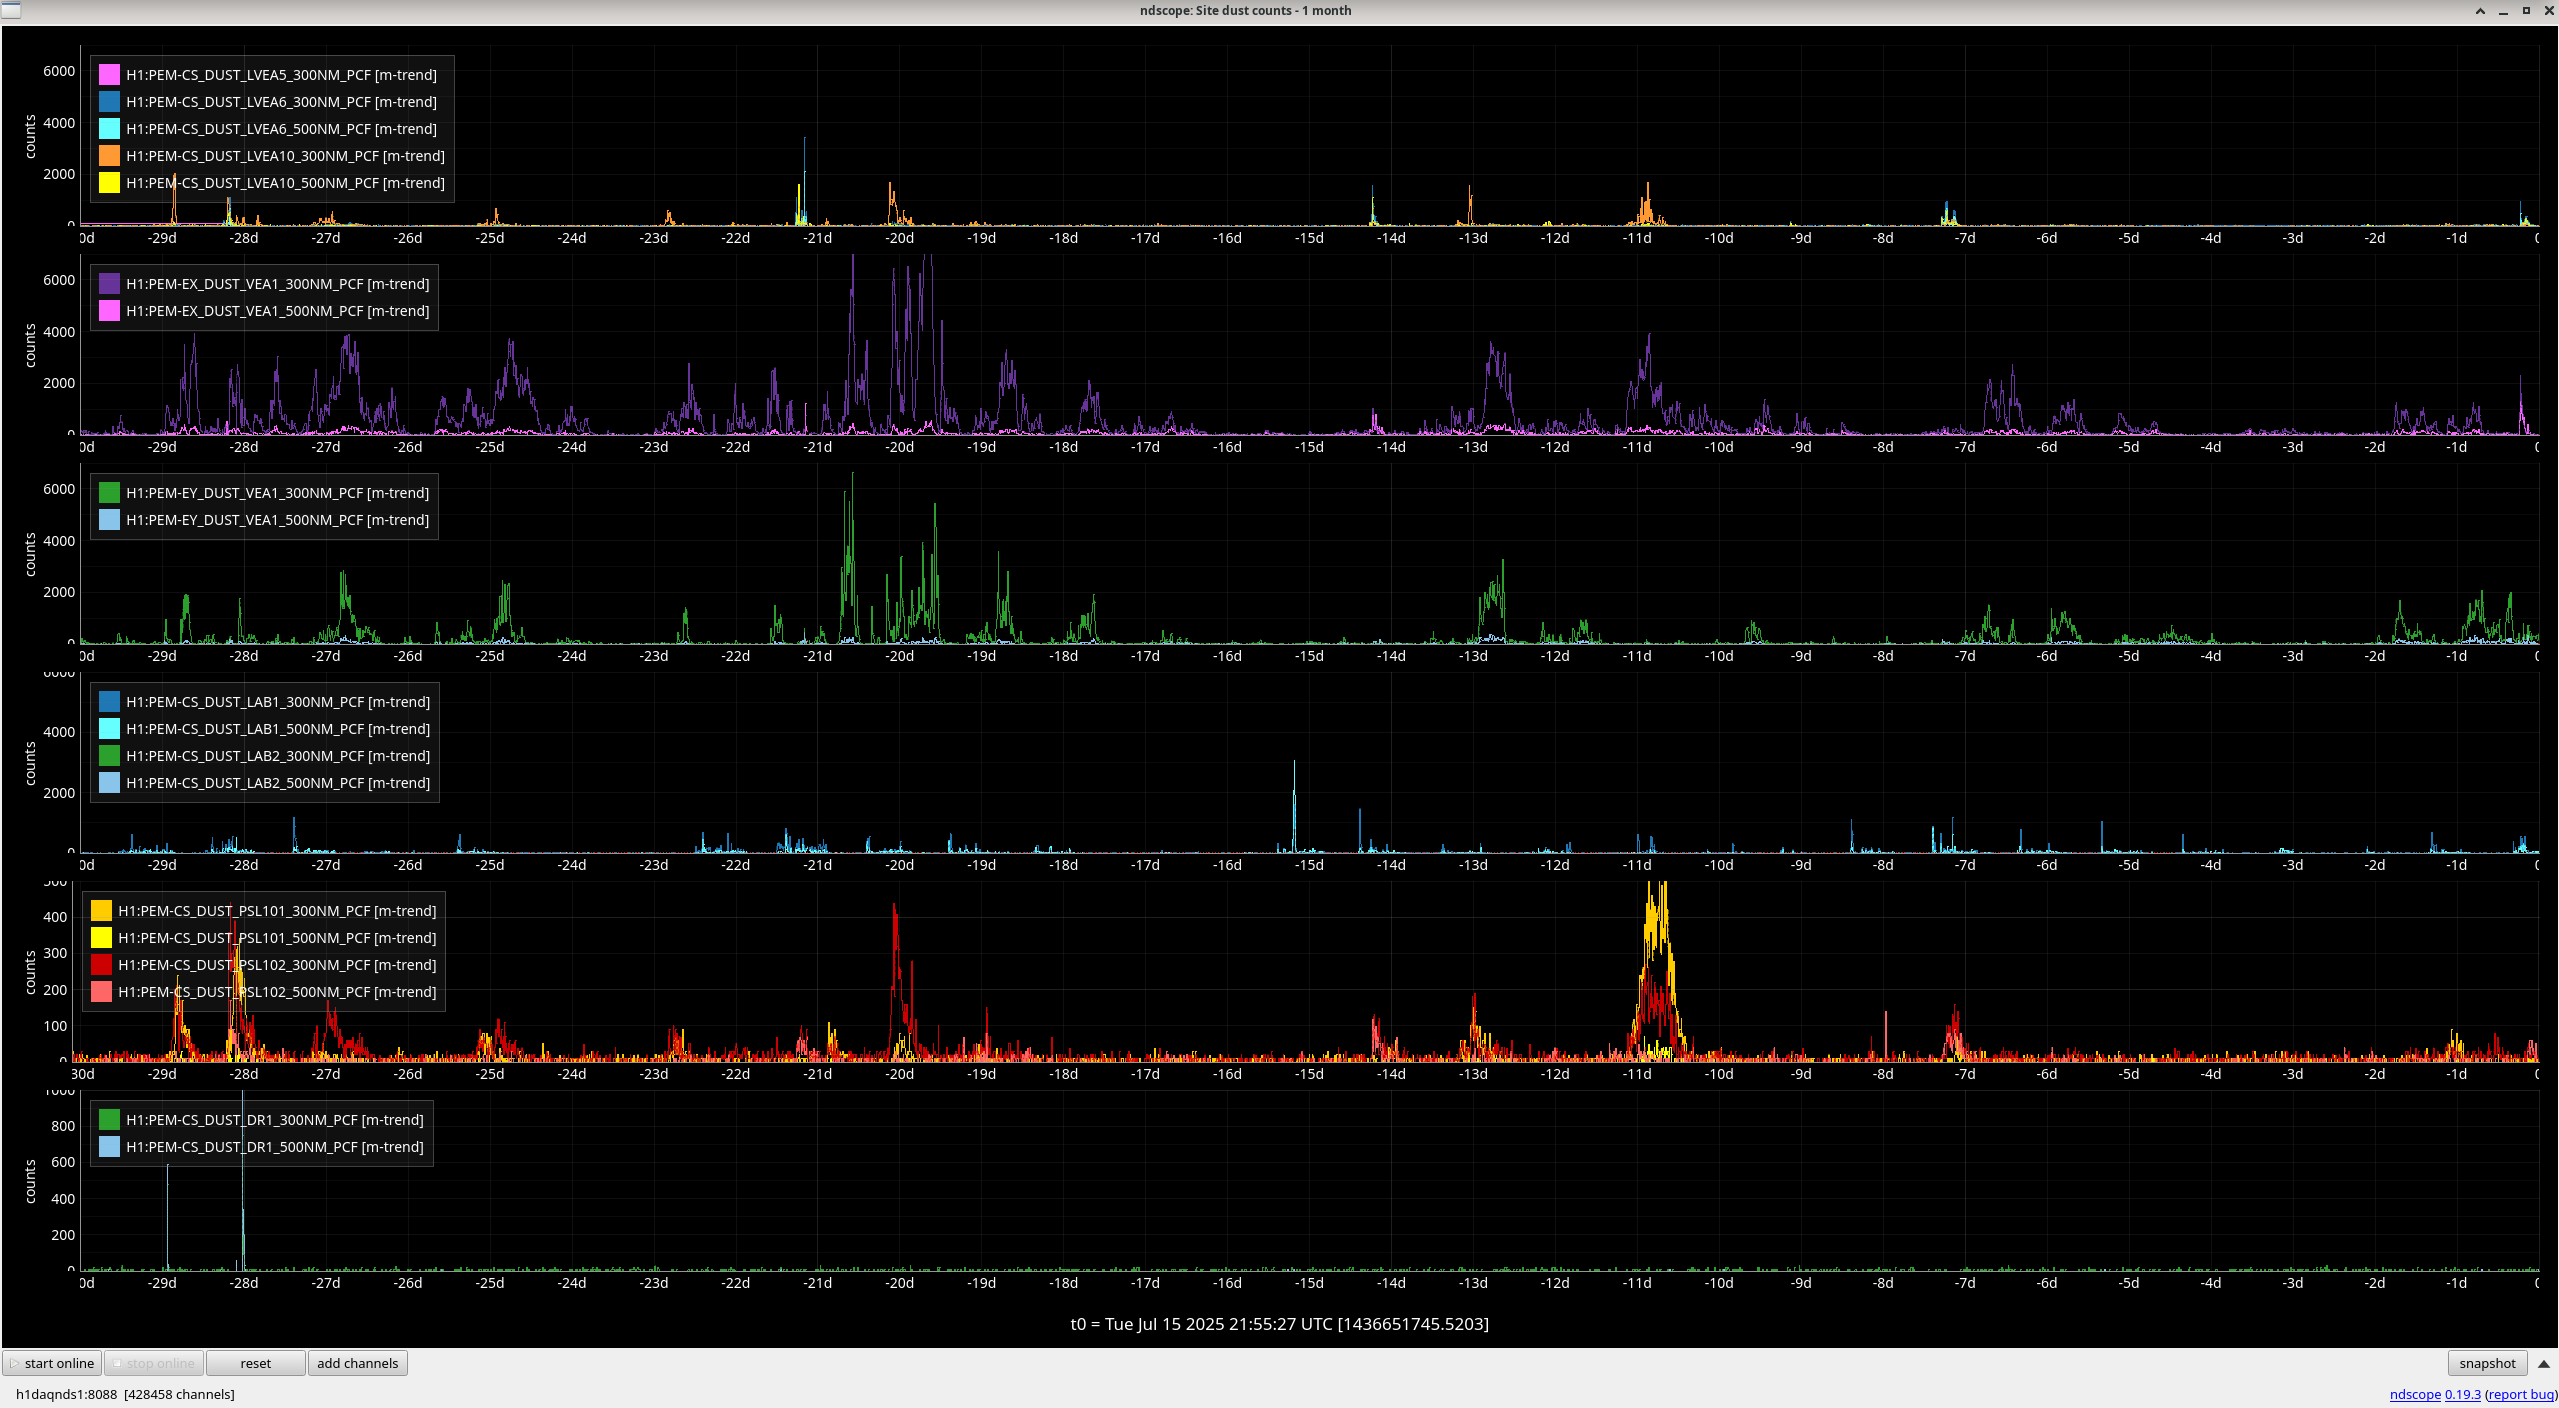Click the EX VEA1_500NM pink legend swatch
Image resolution: width=2559 pixels, height=1408 pixels.
(x=109, y=311)
